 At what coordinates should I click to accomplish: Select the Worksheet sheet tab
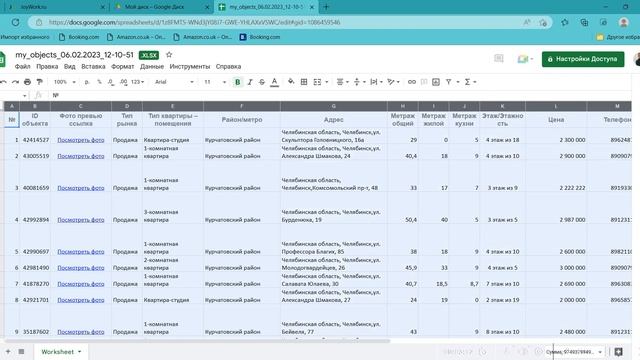pyautogui.click(x=61, y=352)
